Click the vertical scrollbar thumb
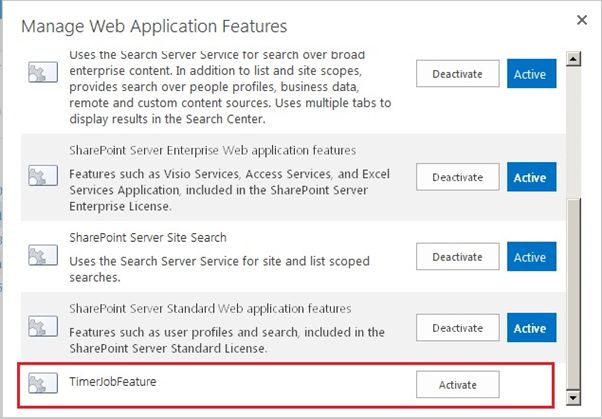 574,290
